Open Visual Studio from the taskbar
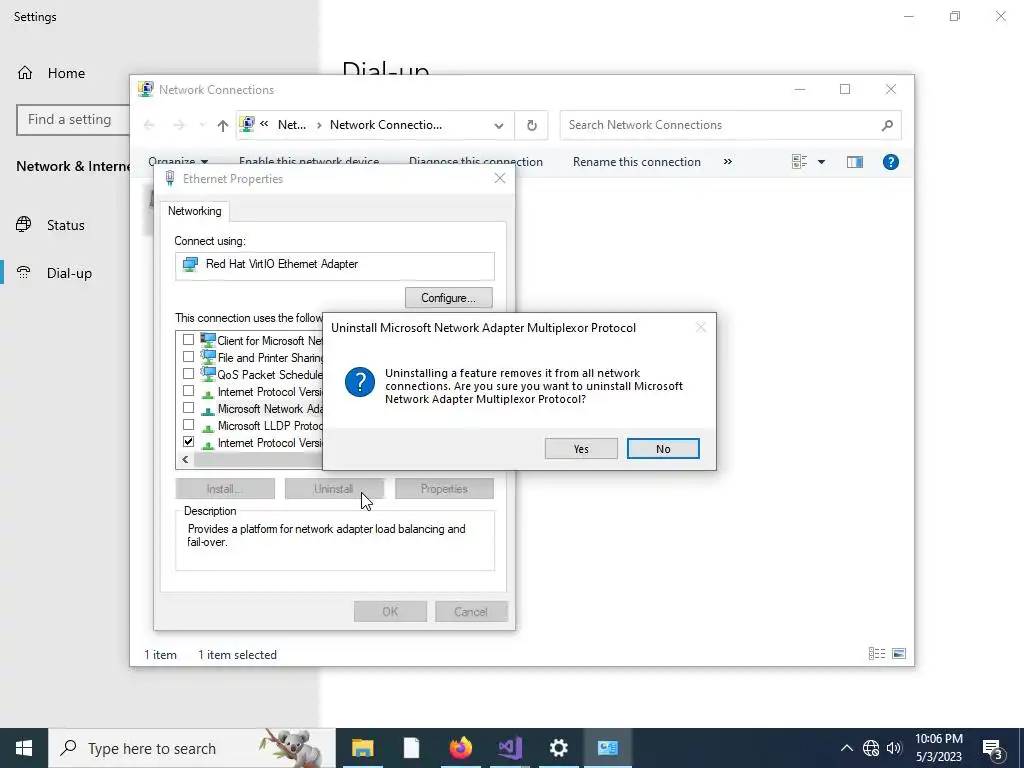Image resolution: width=1024 pixels, height=768 pixels. click(x=509, y=748)
